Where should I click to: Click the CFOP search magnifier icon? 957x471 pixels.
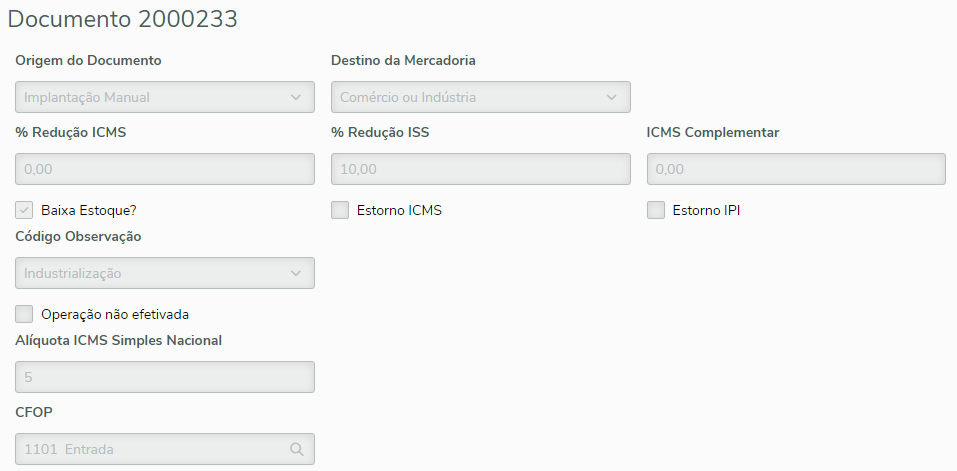click(x=296, y=450)
